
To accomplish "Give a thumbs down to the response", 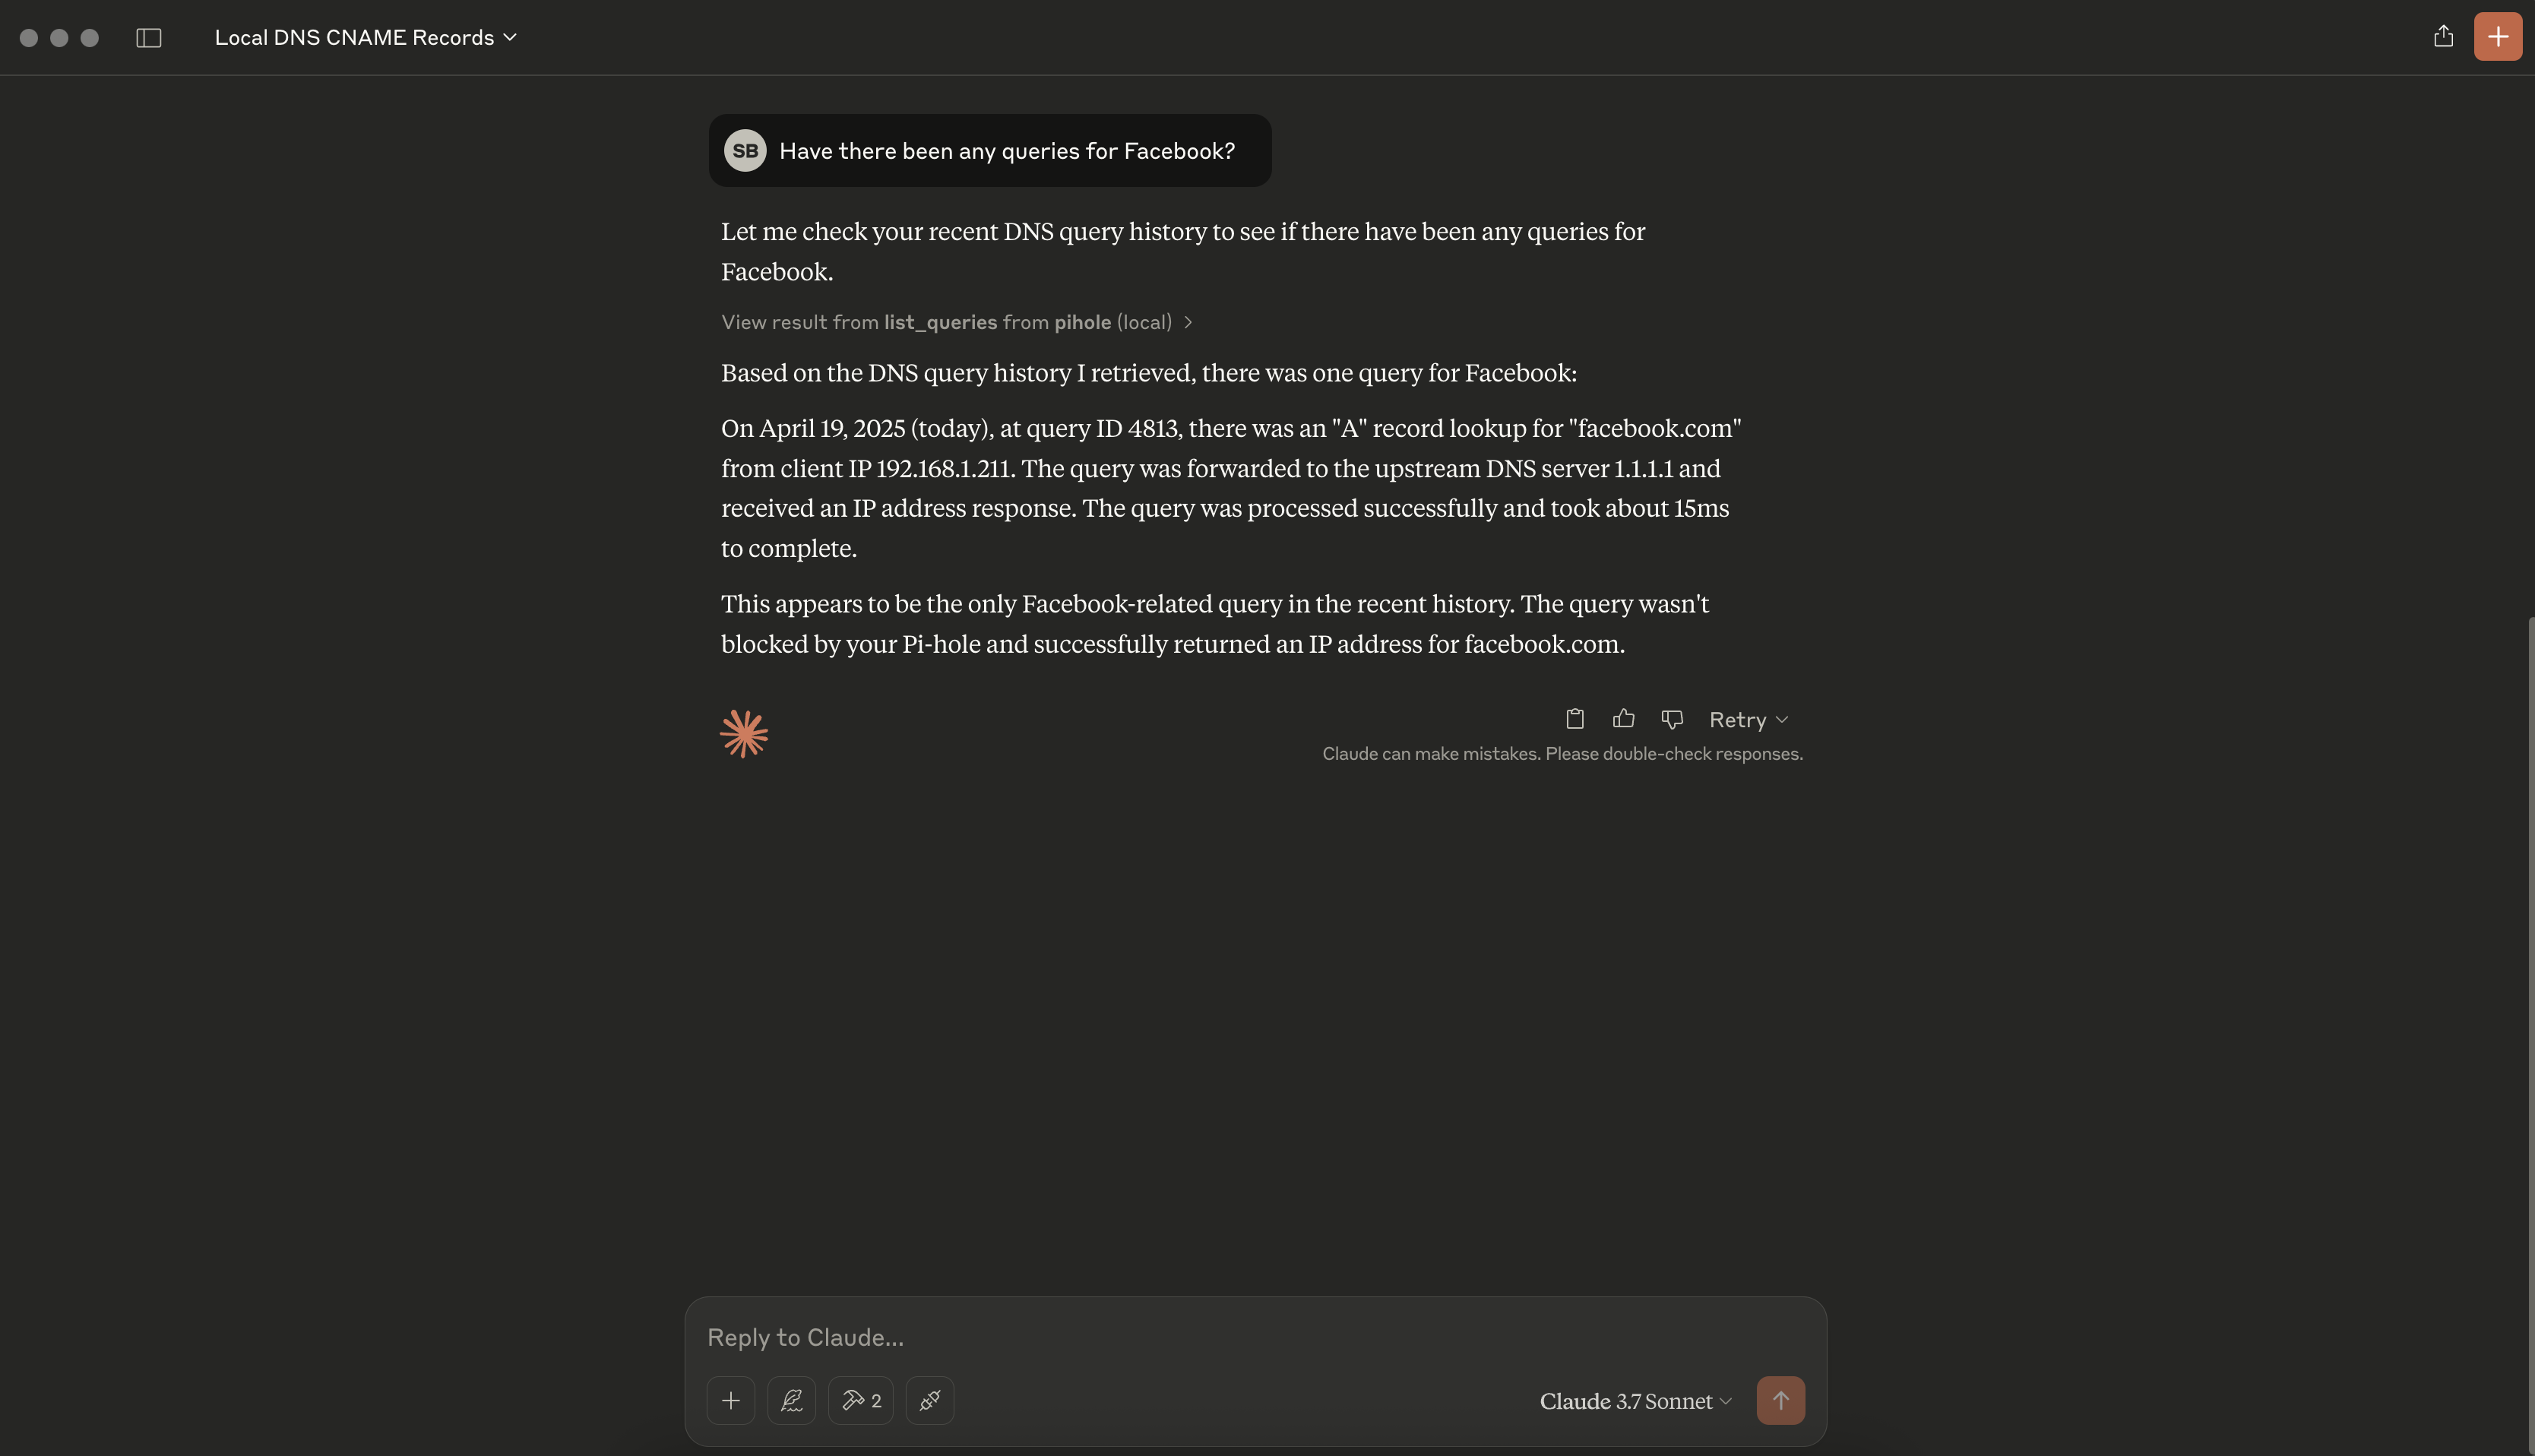I will click(1671, 719).
